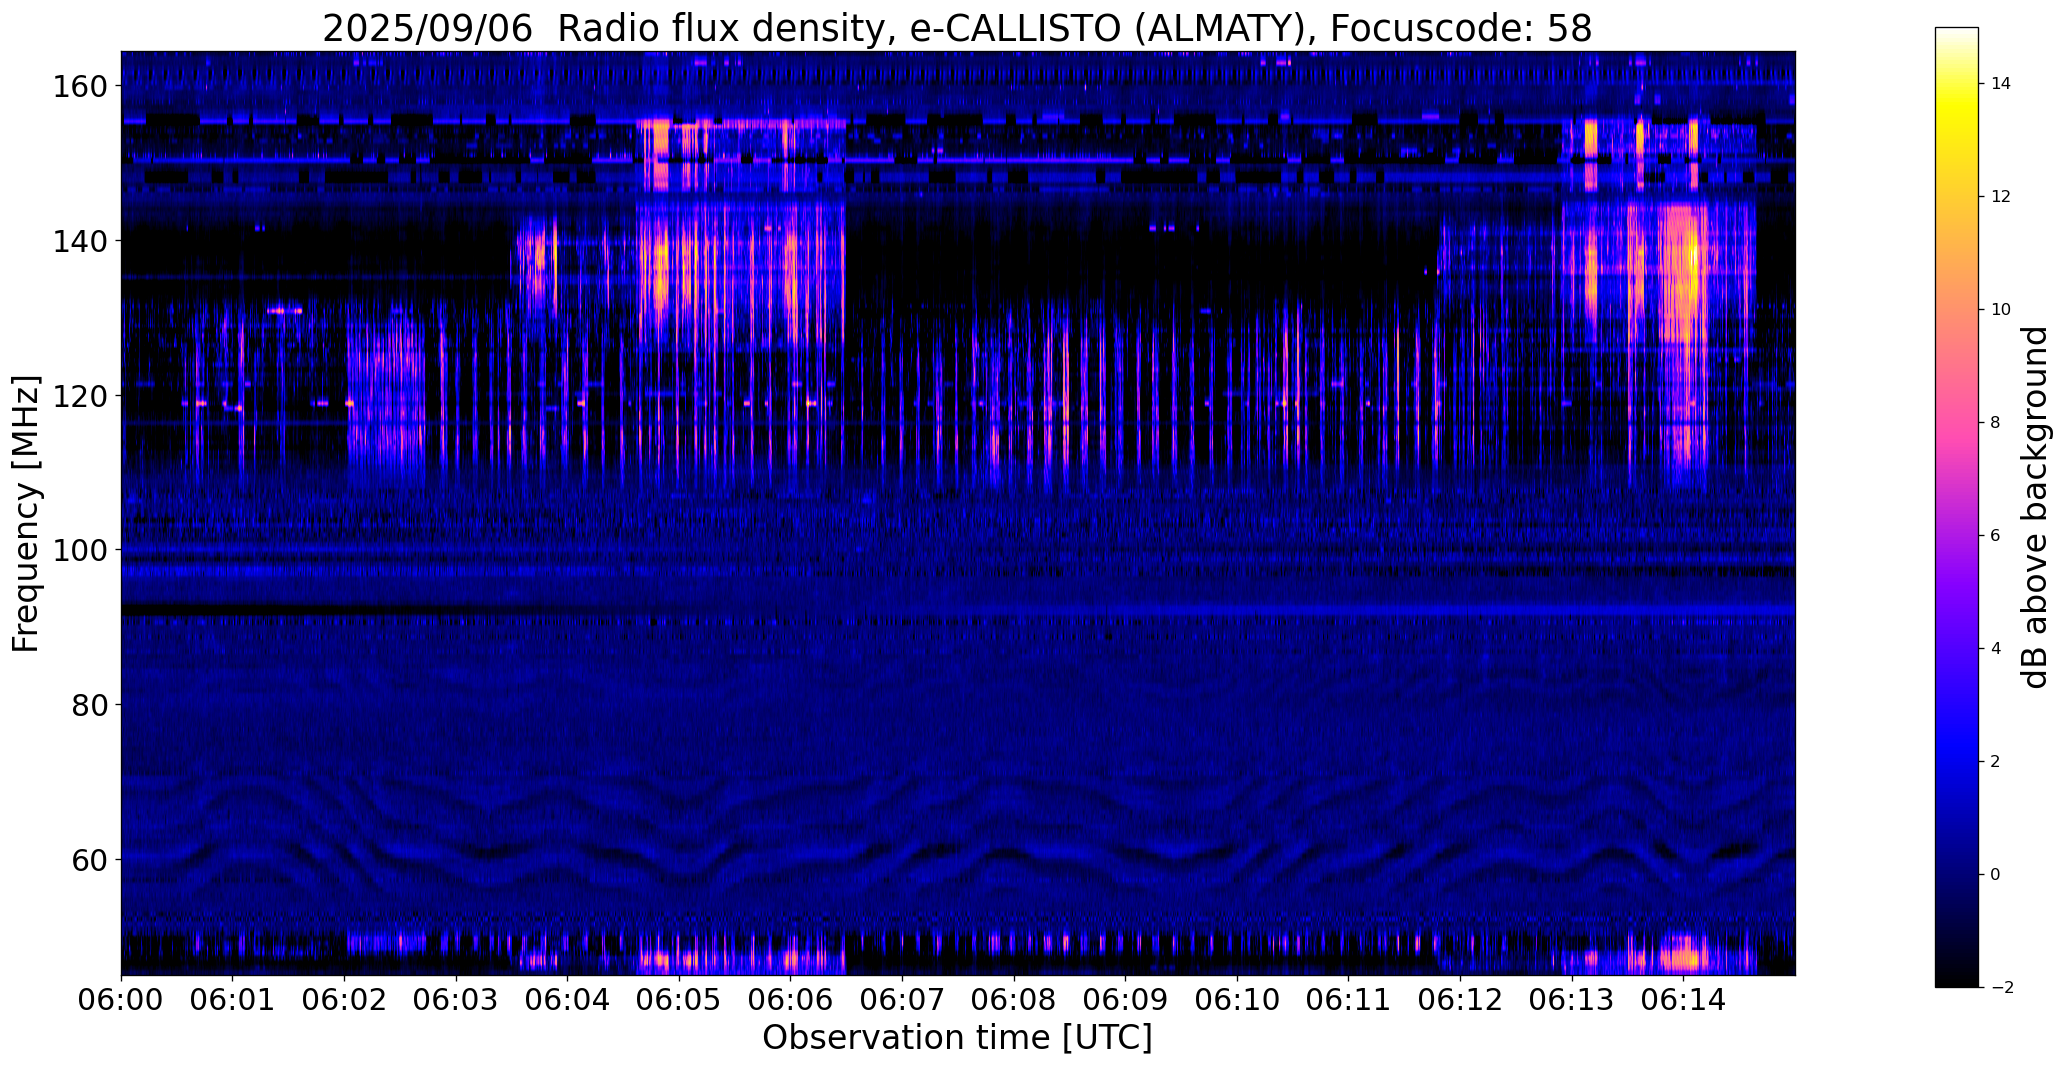This screenshot has width=2066, height=1067.
Task: Click the 100 frequency tick label
Action: [78, 550]
